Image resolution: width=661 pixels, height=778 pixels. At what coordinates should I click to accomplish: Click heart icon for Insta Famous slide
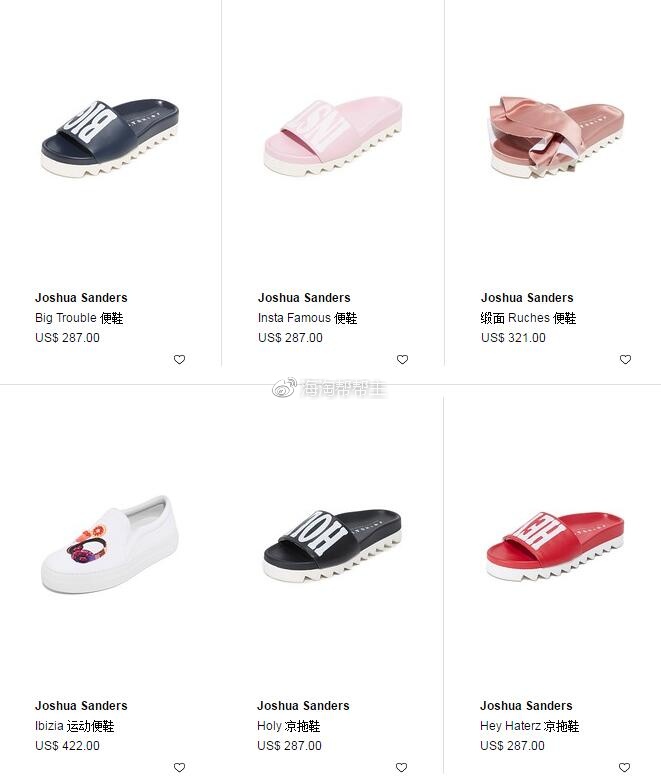click(x=402, y=359)
